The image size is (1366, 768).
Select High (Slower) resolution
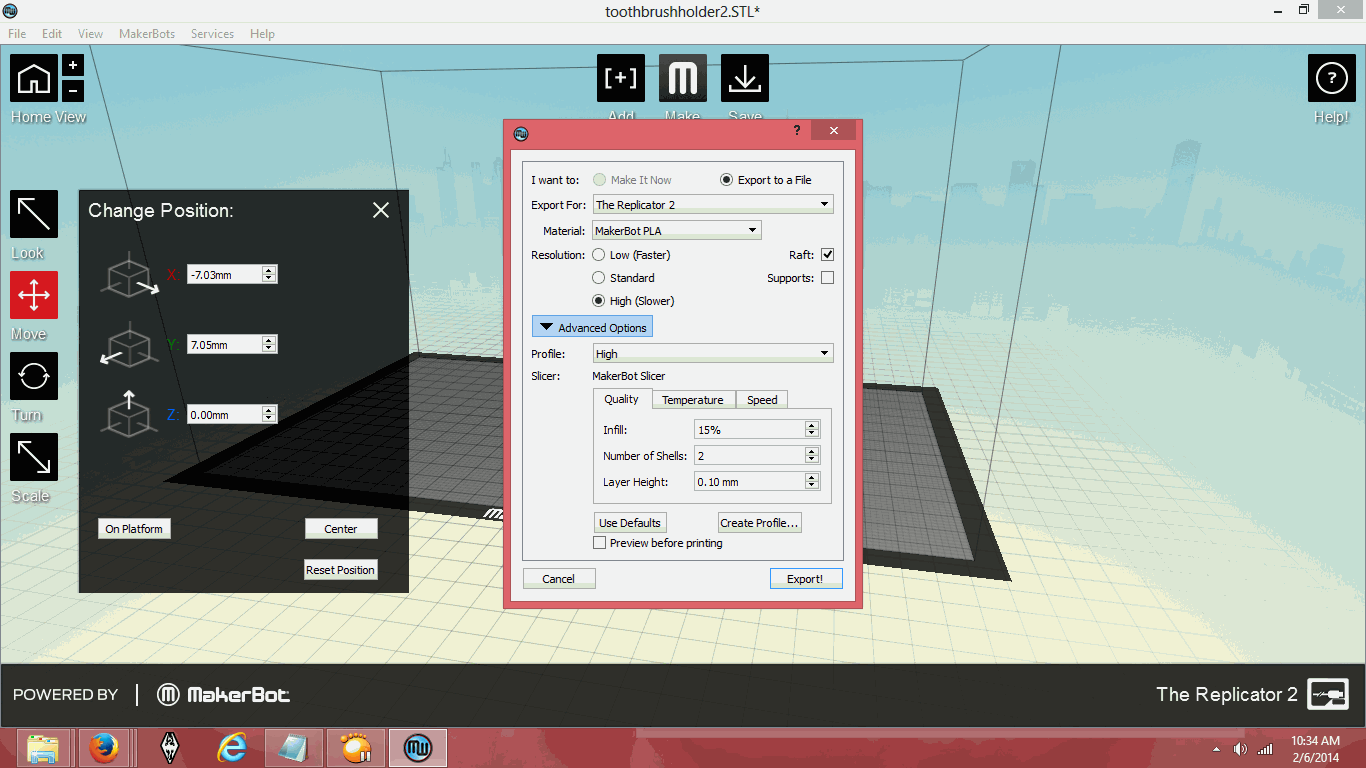click(633, 301)
